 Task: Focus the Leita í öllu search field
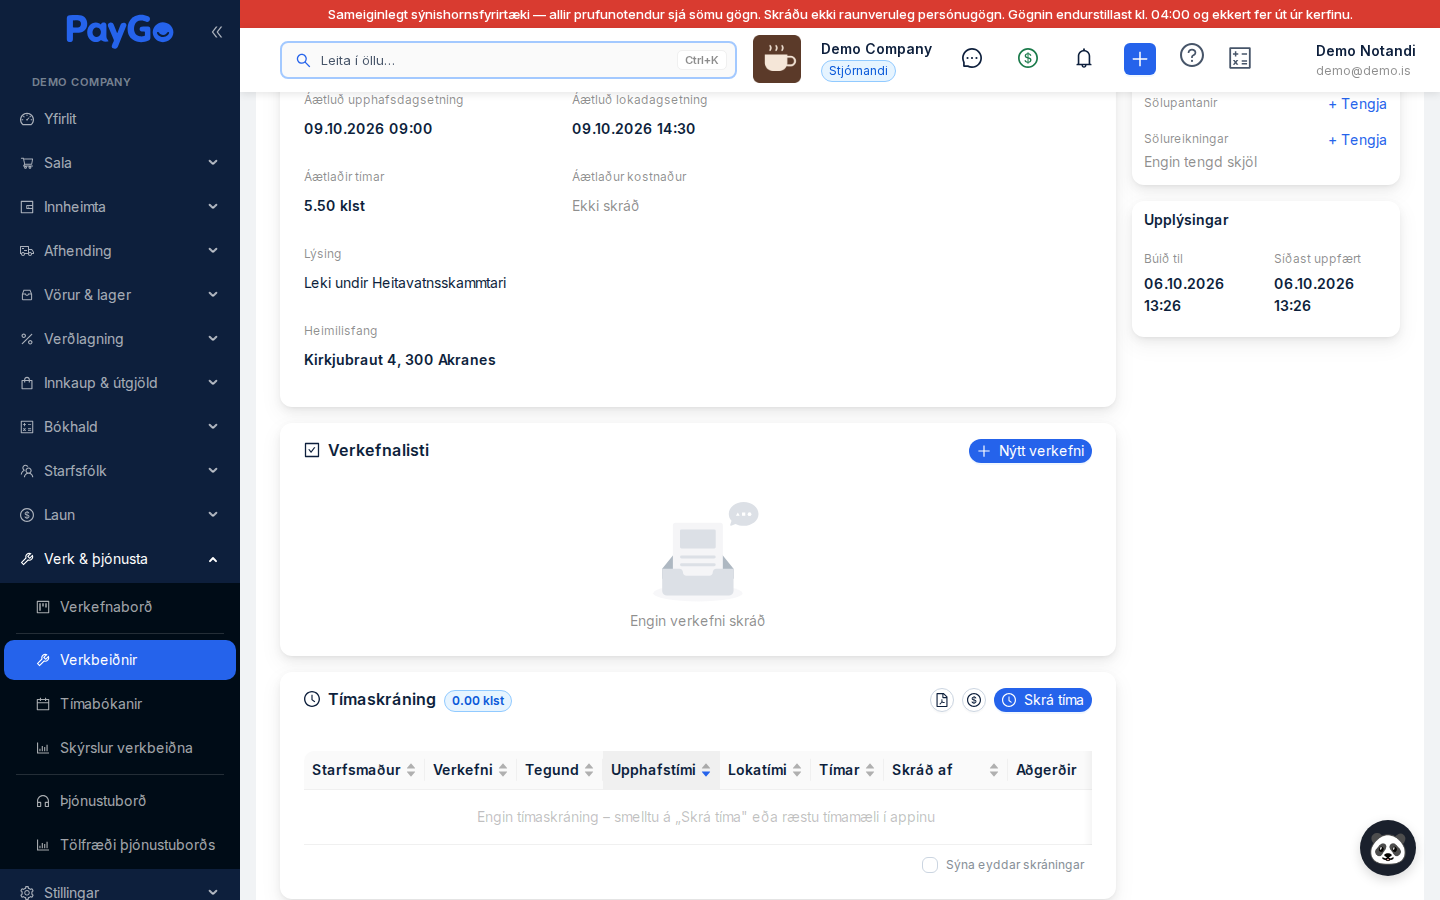coord(508,60)
